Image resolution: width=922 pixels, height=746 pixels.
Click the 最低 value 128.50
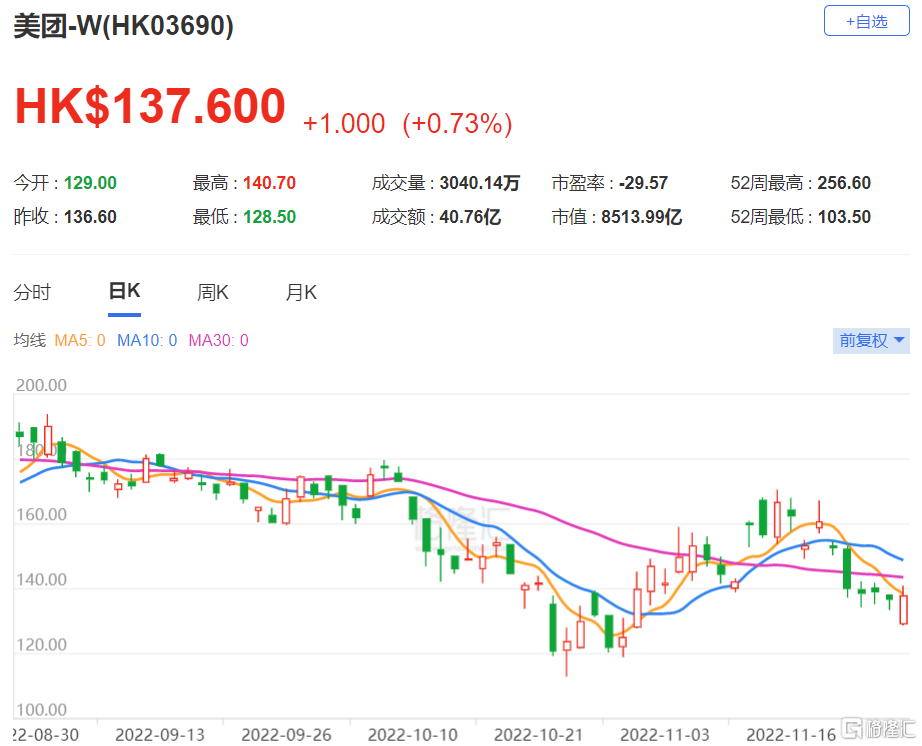point(269,217)
